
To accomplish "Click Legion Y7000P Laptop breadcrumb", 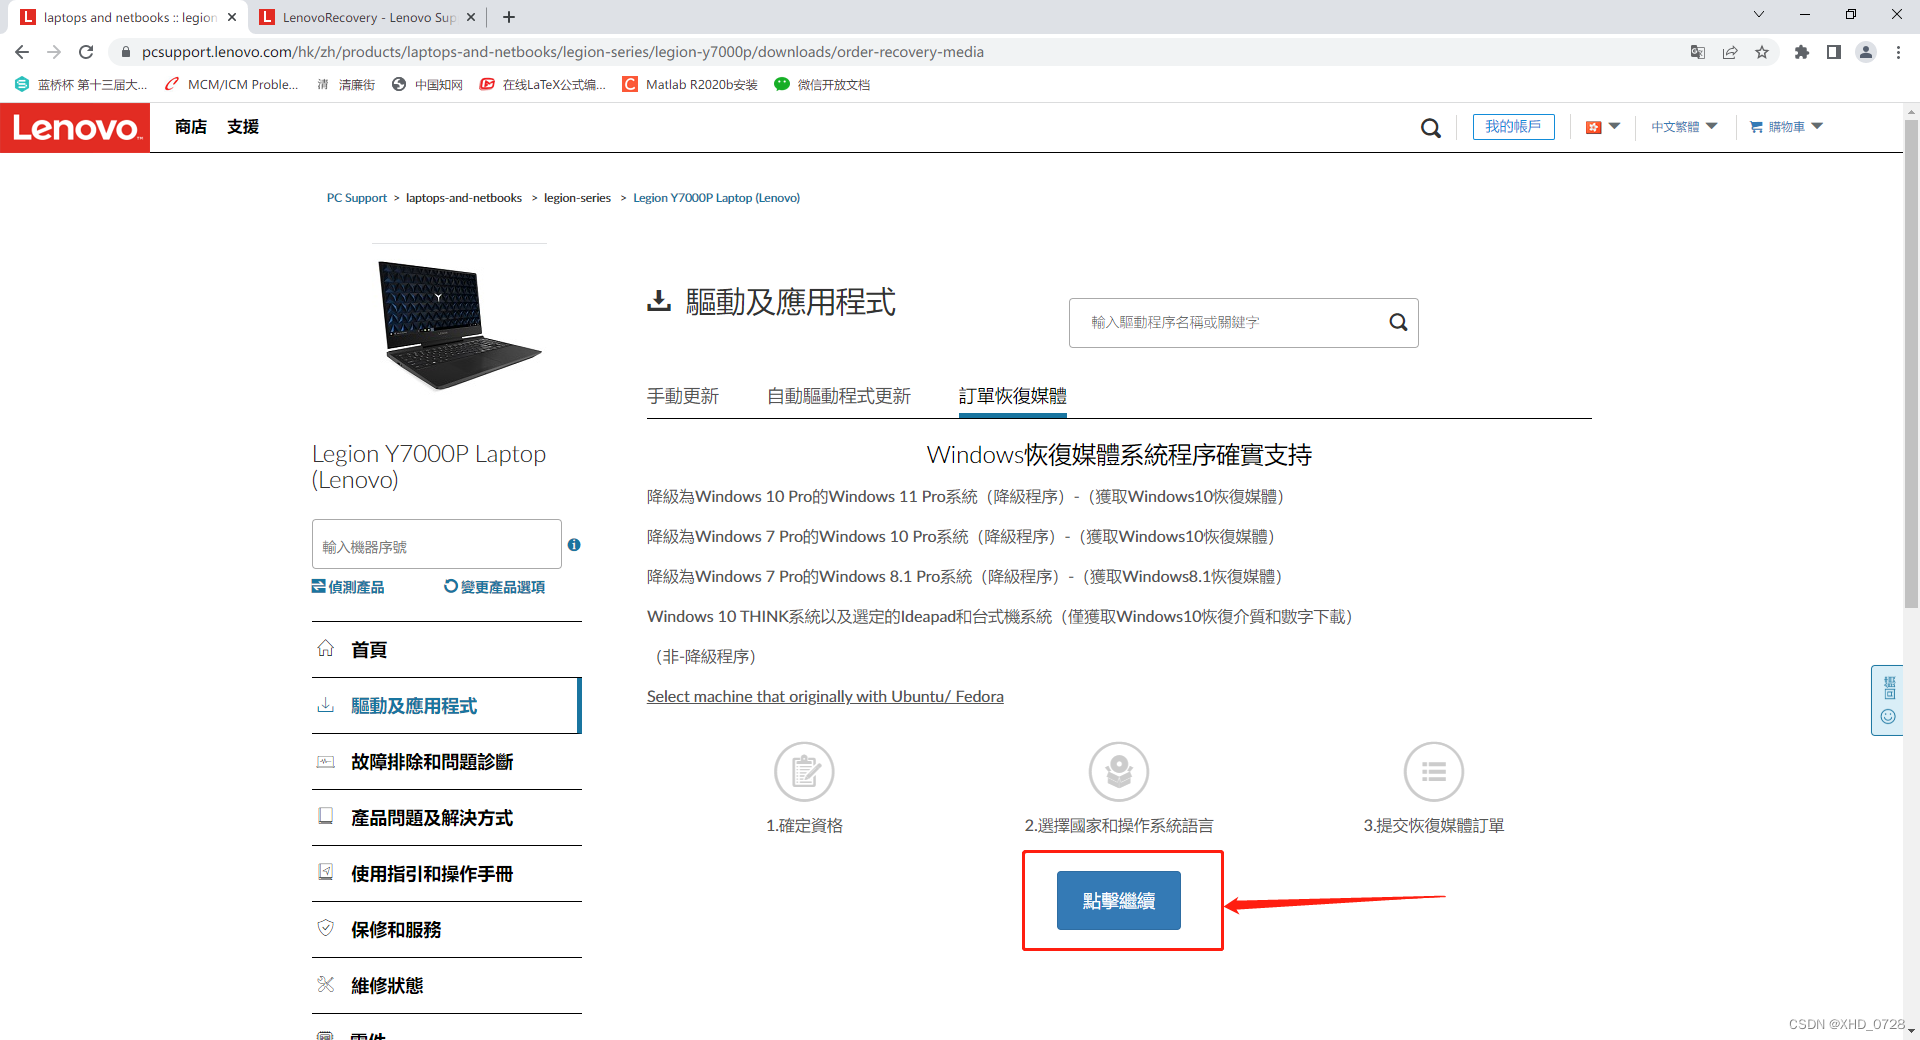I will pos(716,198).
